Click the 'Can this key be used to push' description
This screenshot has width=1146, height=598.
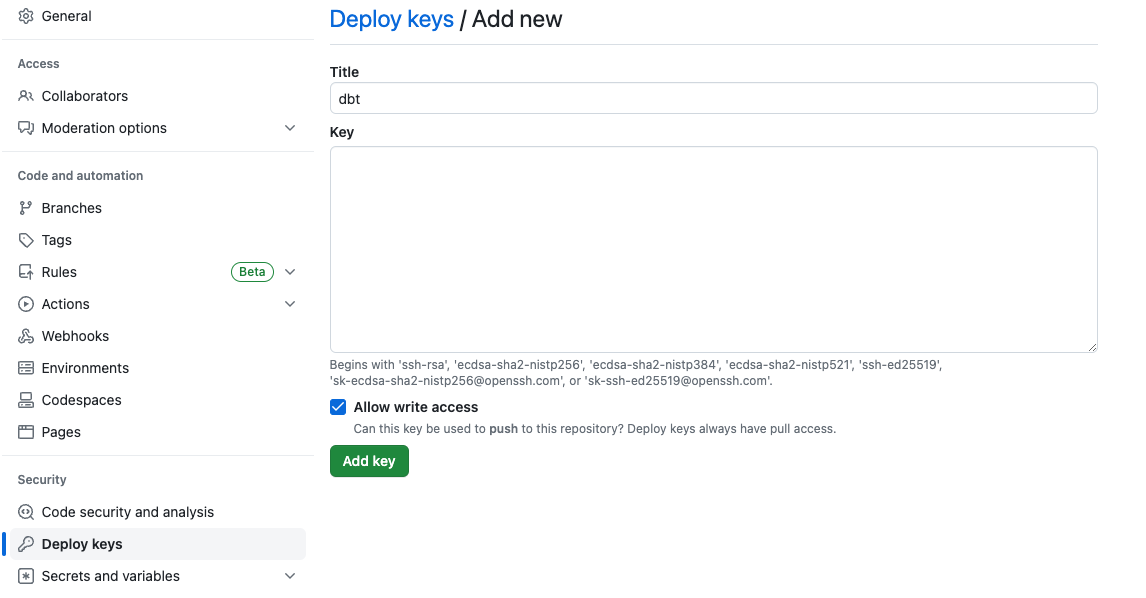click(595, 429)
